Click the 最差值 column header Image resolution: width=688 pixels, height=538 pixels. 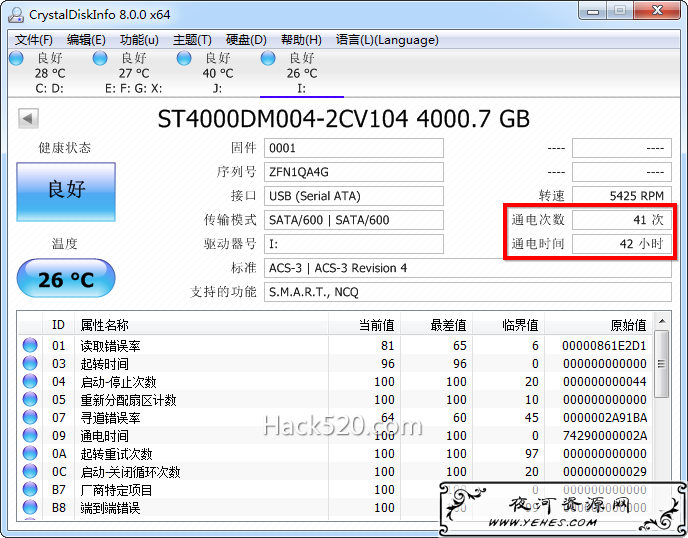[437, 325]
